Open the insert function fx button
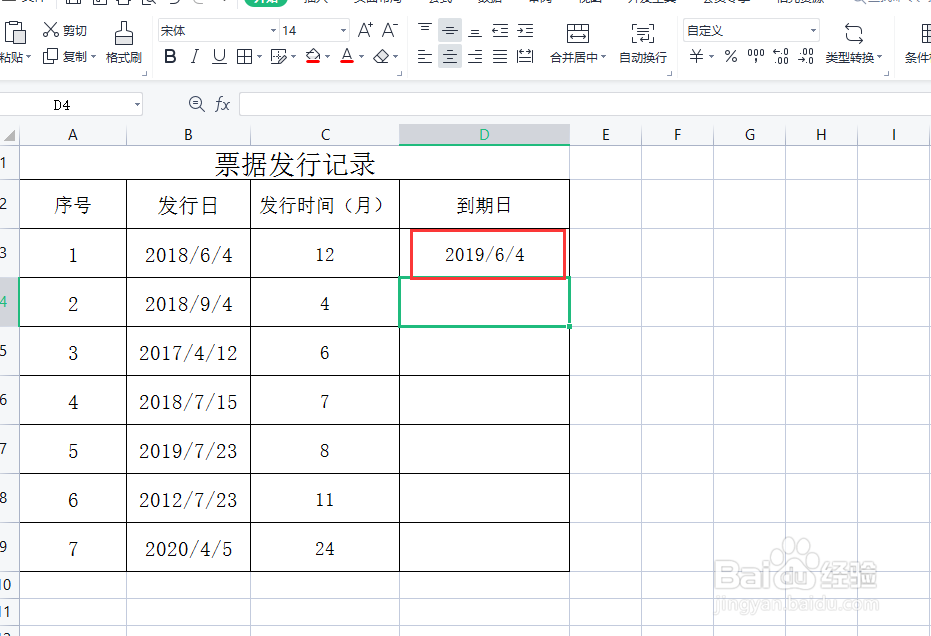Screen dimensions: 931x636 [222, 105]
